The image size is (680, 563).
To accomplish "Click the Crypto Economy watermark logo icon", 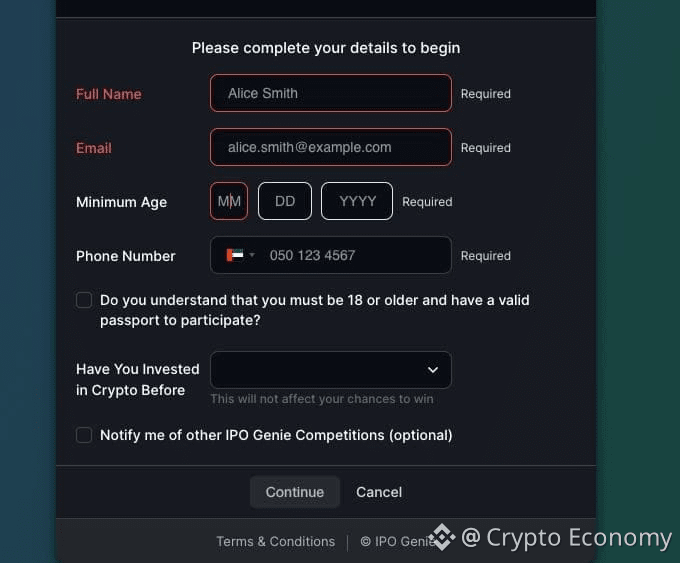I will click(x=442, y=537).
